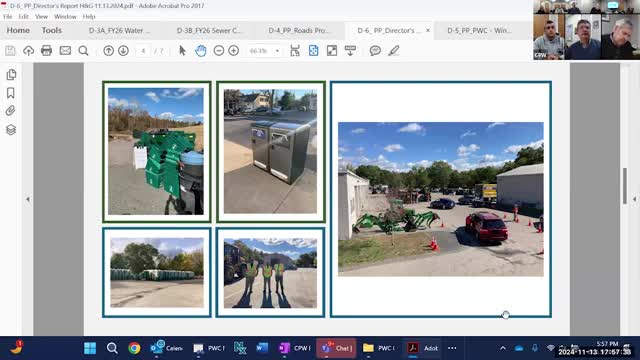The image size is (640, 360).
Task: Open the Word taskbar icon
Action: point(262,348)
